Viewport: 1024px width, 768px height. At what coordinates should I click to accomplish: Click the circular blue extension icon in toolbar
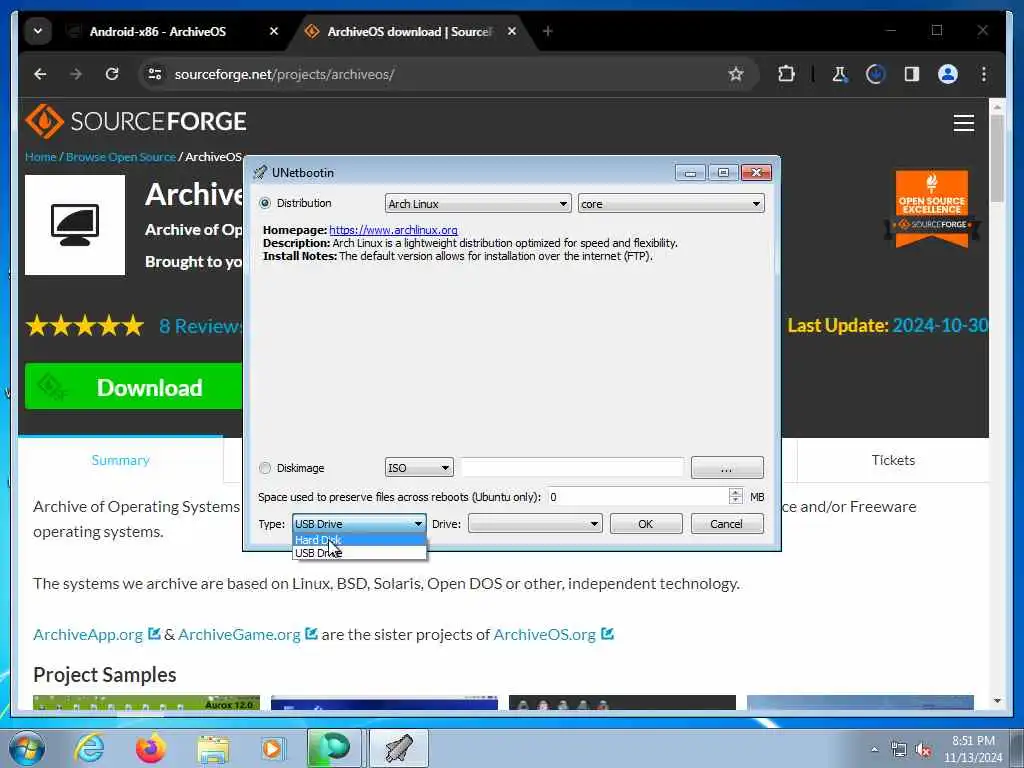pyautogui.click(x=876, y=74)
